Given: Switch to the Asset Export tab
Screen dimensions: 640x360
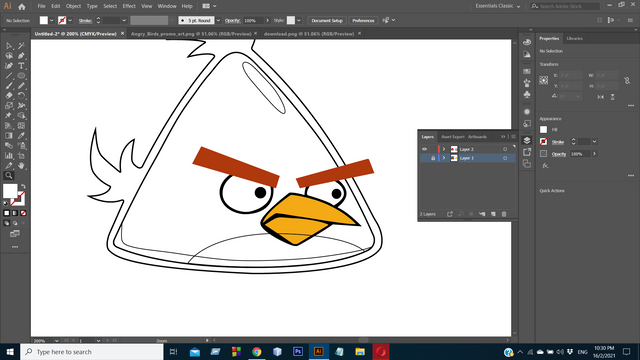Looking at the screenshot, I should tap(453, 137).
